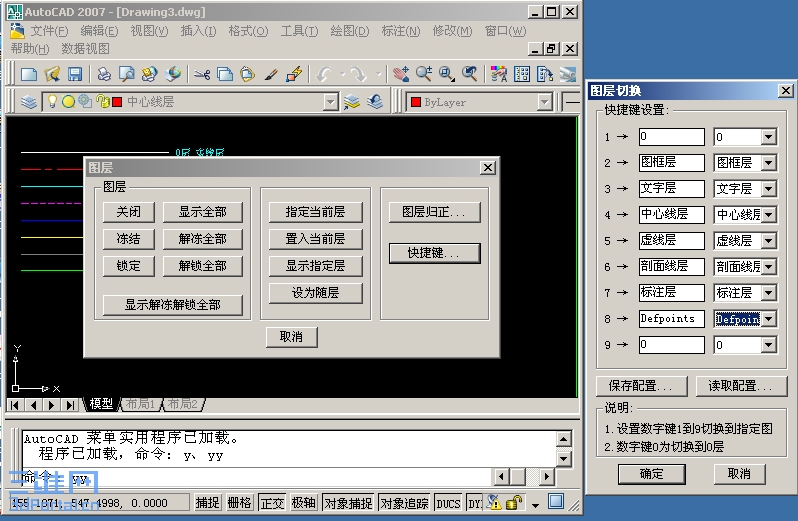The image size is (798, 521).
Task: Toggle 极轴 polar tracking in status bar
Action: (x=304, y=503)
